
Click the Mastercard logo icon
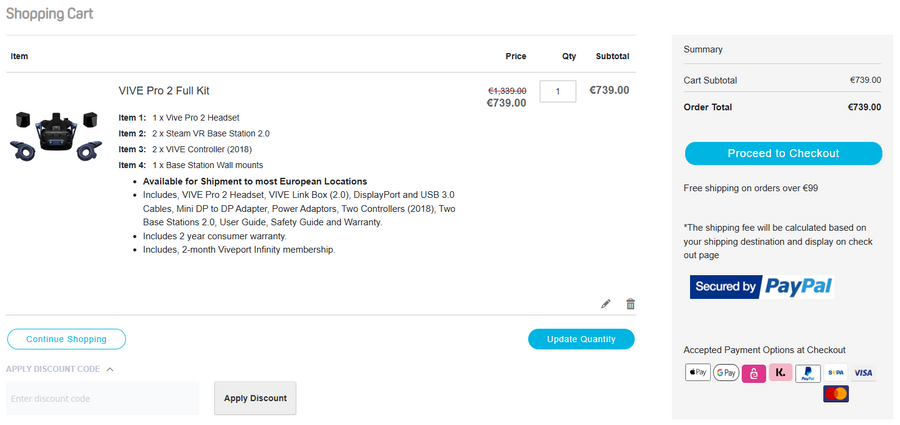coord(836,394)
